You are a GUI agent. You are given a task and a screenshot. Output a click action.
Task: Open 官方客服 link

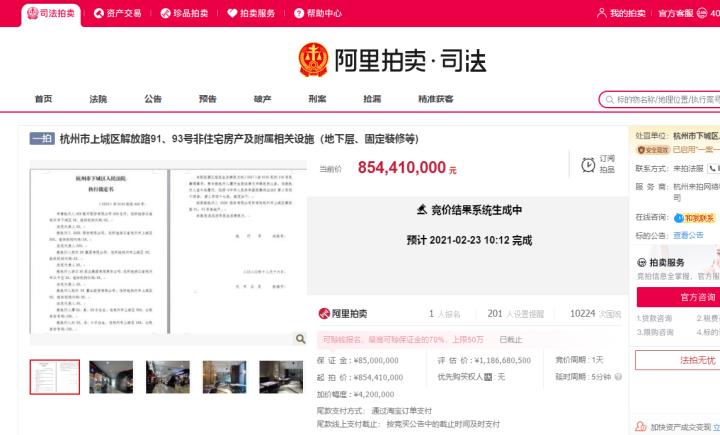point(675,13)
